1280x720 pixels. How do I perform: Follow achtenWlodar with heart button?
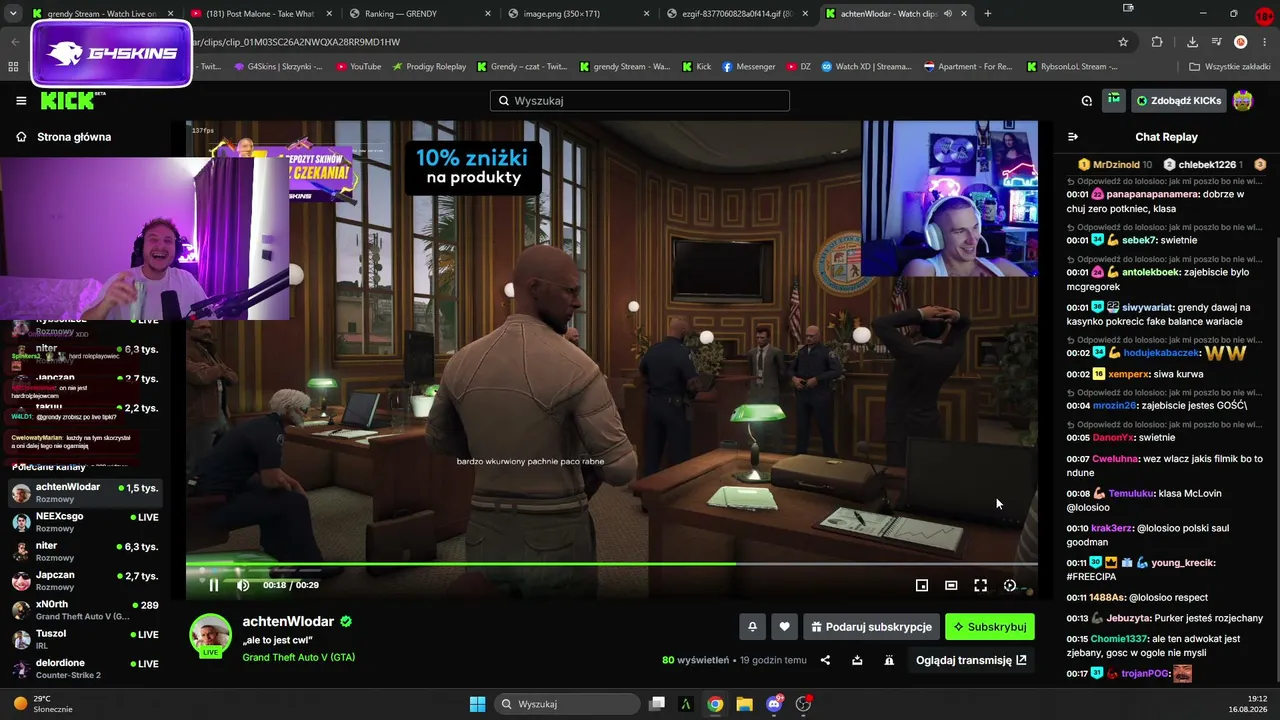785,627
